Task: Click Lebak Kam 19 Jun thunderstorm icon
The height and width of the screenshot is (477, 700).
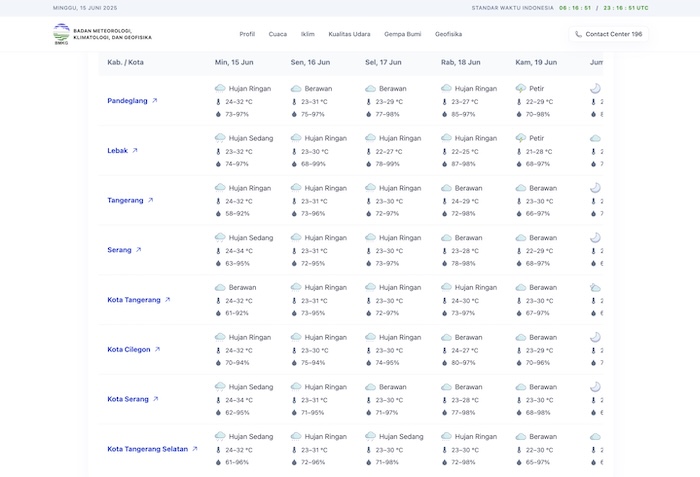Action: tap(521, 138)
